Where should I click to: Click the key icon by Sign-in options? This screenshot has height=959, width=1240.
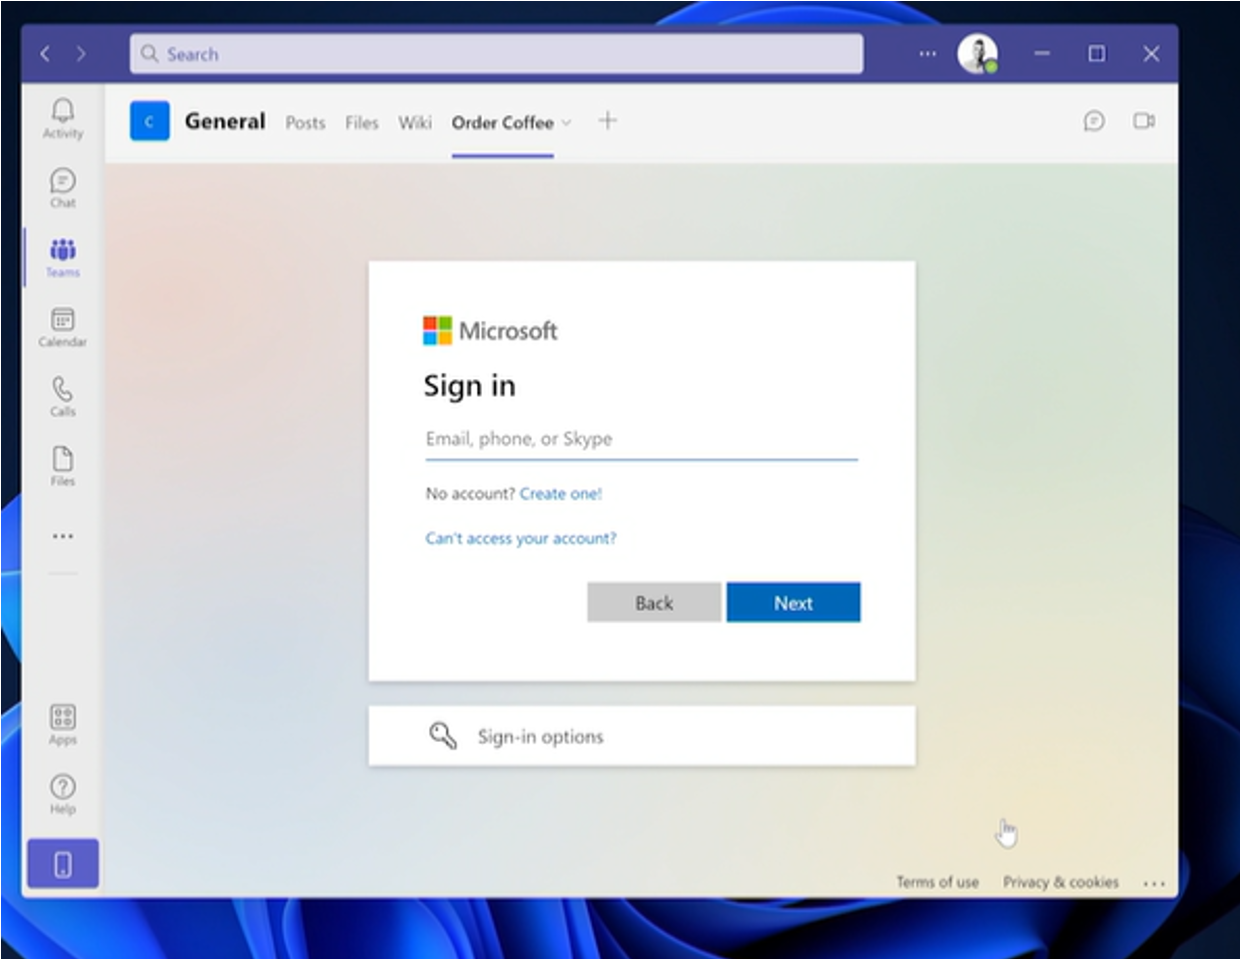[x=443, y=736]
